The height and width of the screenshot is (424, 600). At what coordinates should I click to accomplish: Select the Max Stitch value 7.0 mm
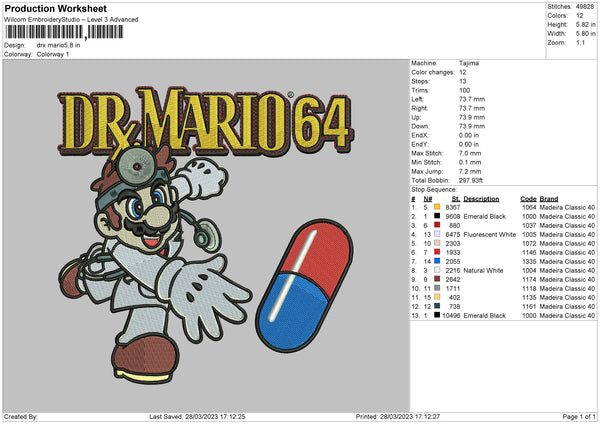[470, 153]
